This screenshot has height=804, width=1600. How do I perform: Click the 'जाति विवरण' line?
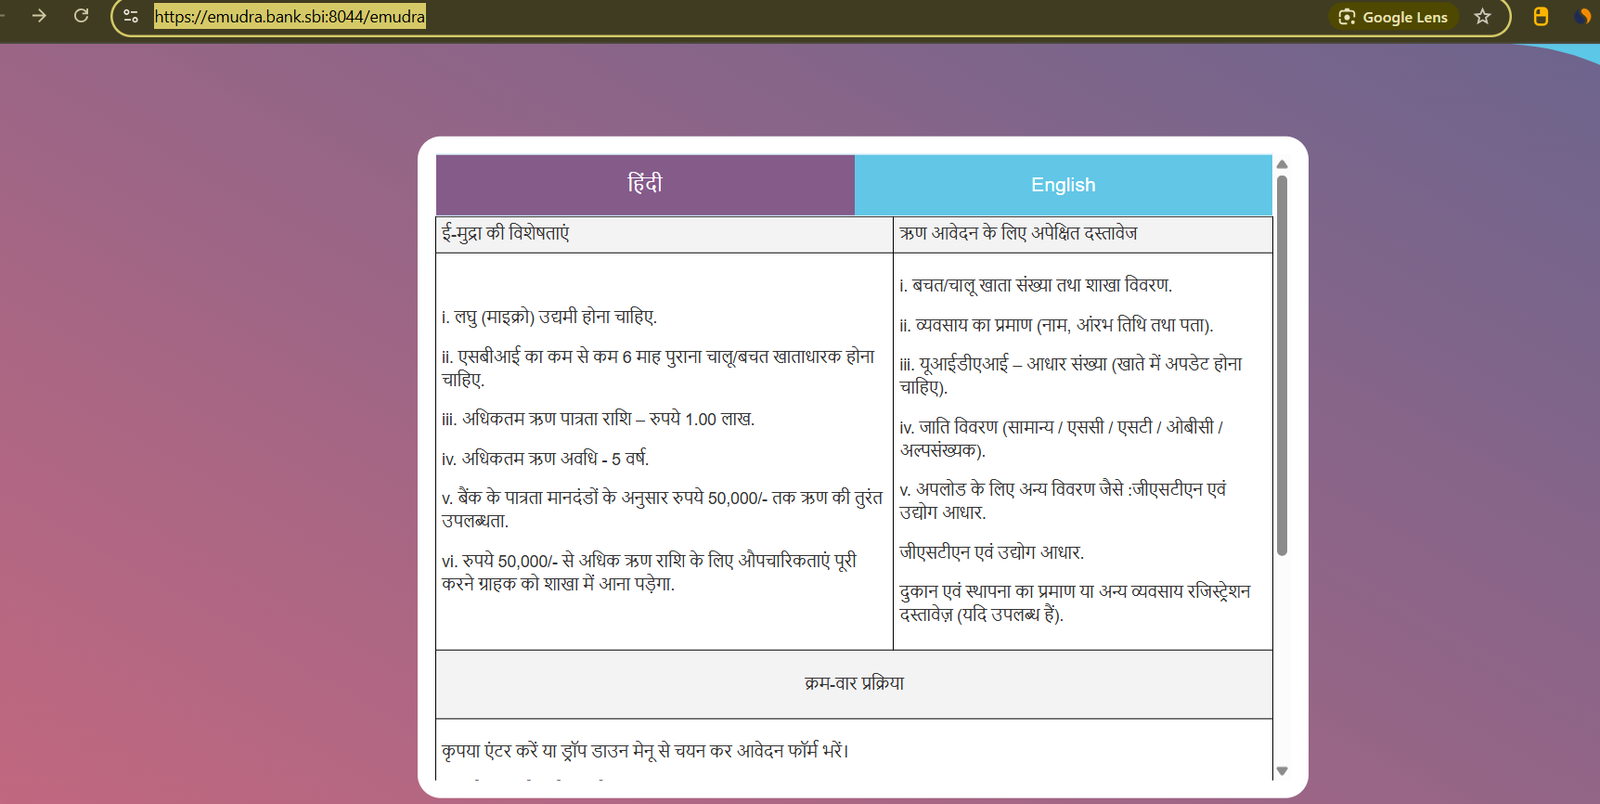(x=1061, y=438)
